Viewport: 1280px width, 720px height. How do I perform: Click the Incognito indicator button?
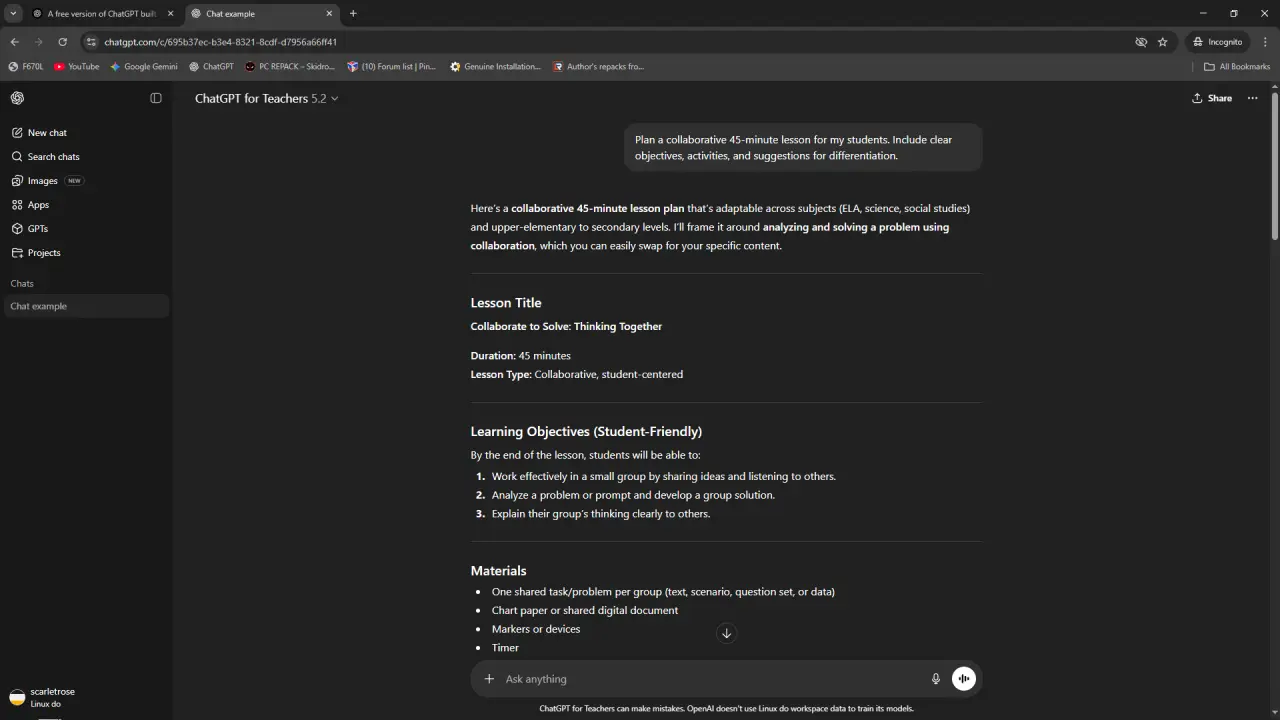click(x=1217, y=42)
